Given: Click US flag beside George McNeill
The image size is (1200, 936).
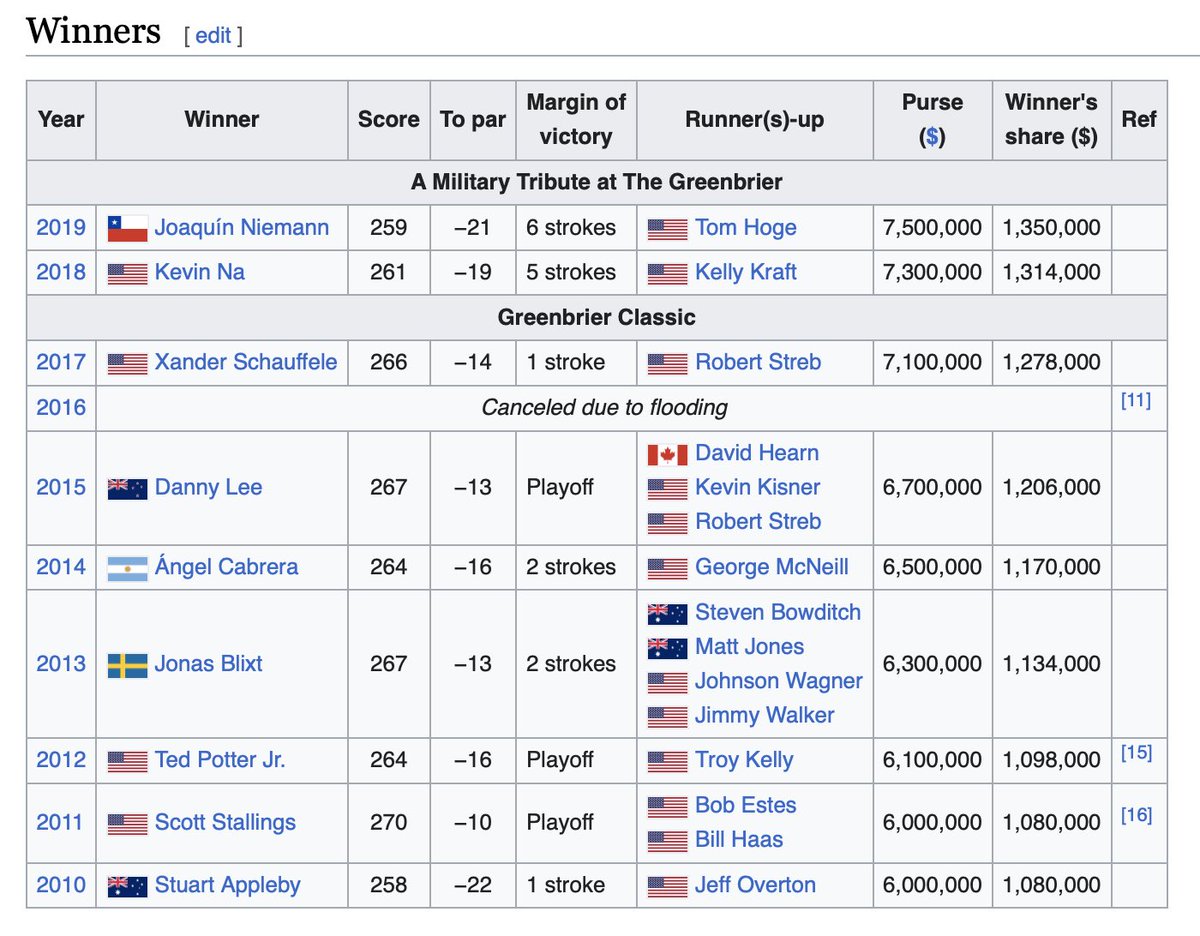Looking at the screenshot, I should click(x=668, y=568).
